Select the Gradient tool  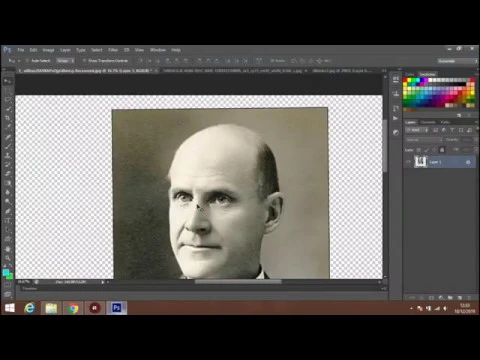pos(8,183)
